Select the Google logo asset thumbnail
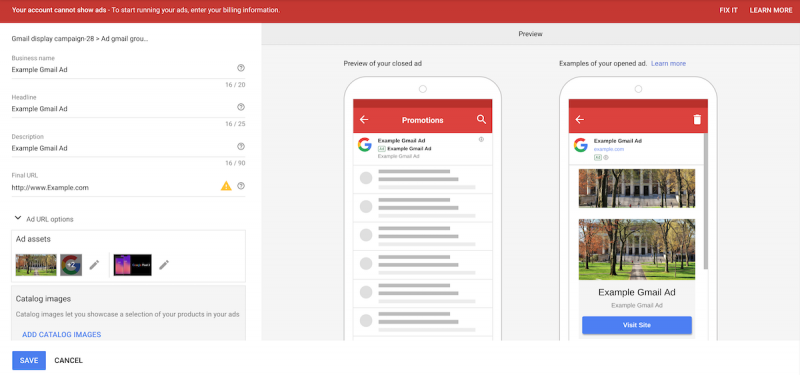Image resolution: width=800 pixels, height=375 pixels. pyautogui.click(x=71, y=265)
